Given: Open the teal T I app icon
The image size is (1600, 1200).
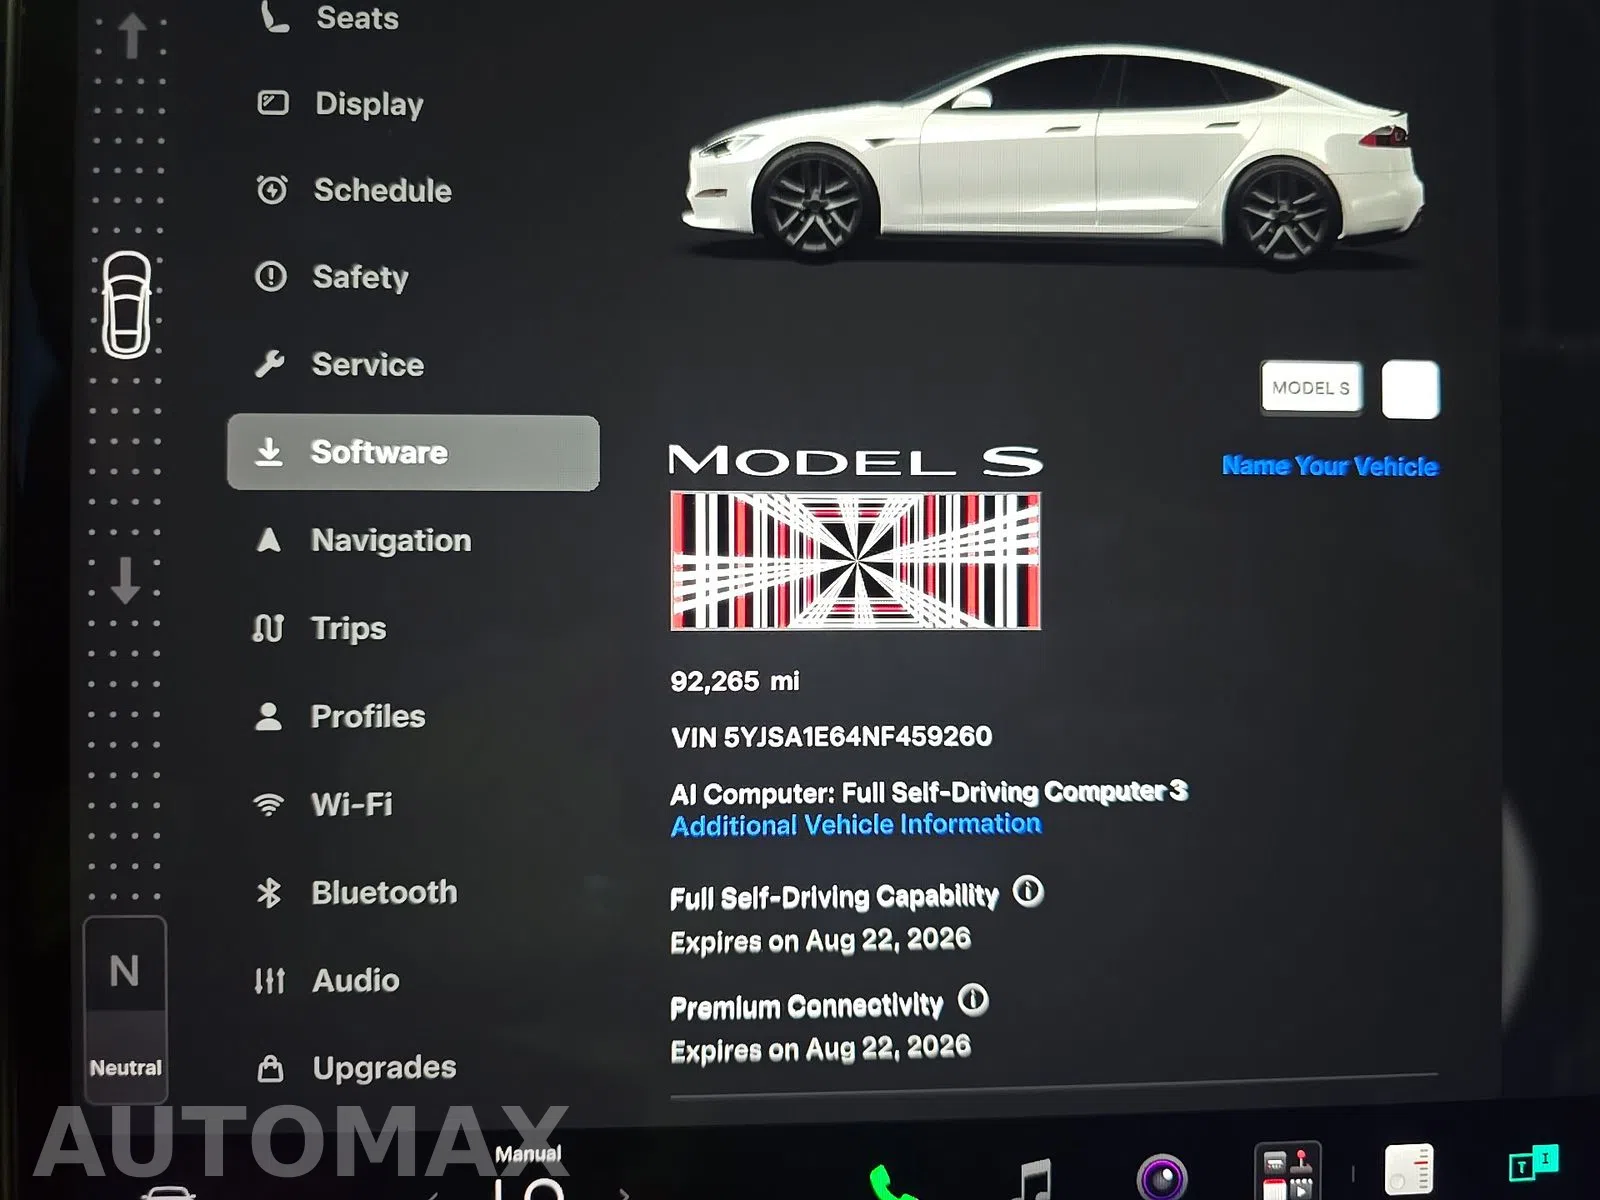Looking at the screenshot, I should coord(1533,1163).
